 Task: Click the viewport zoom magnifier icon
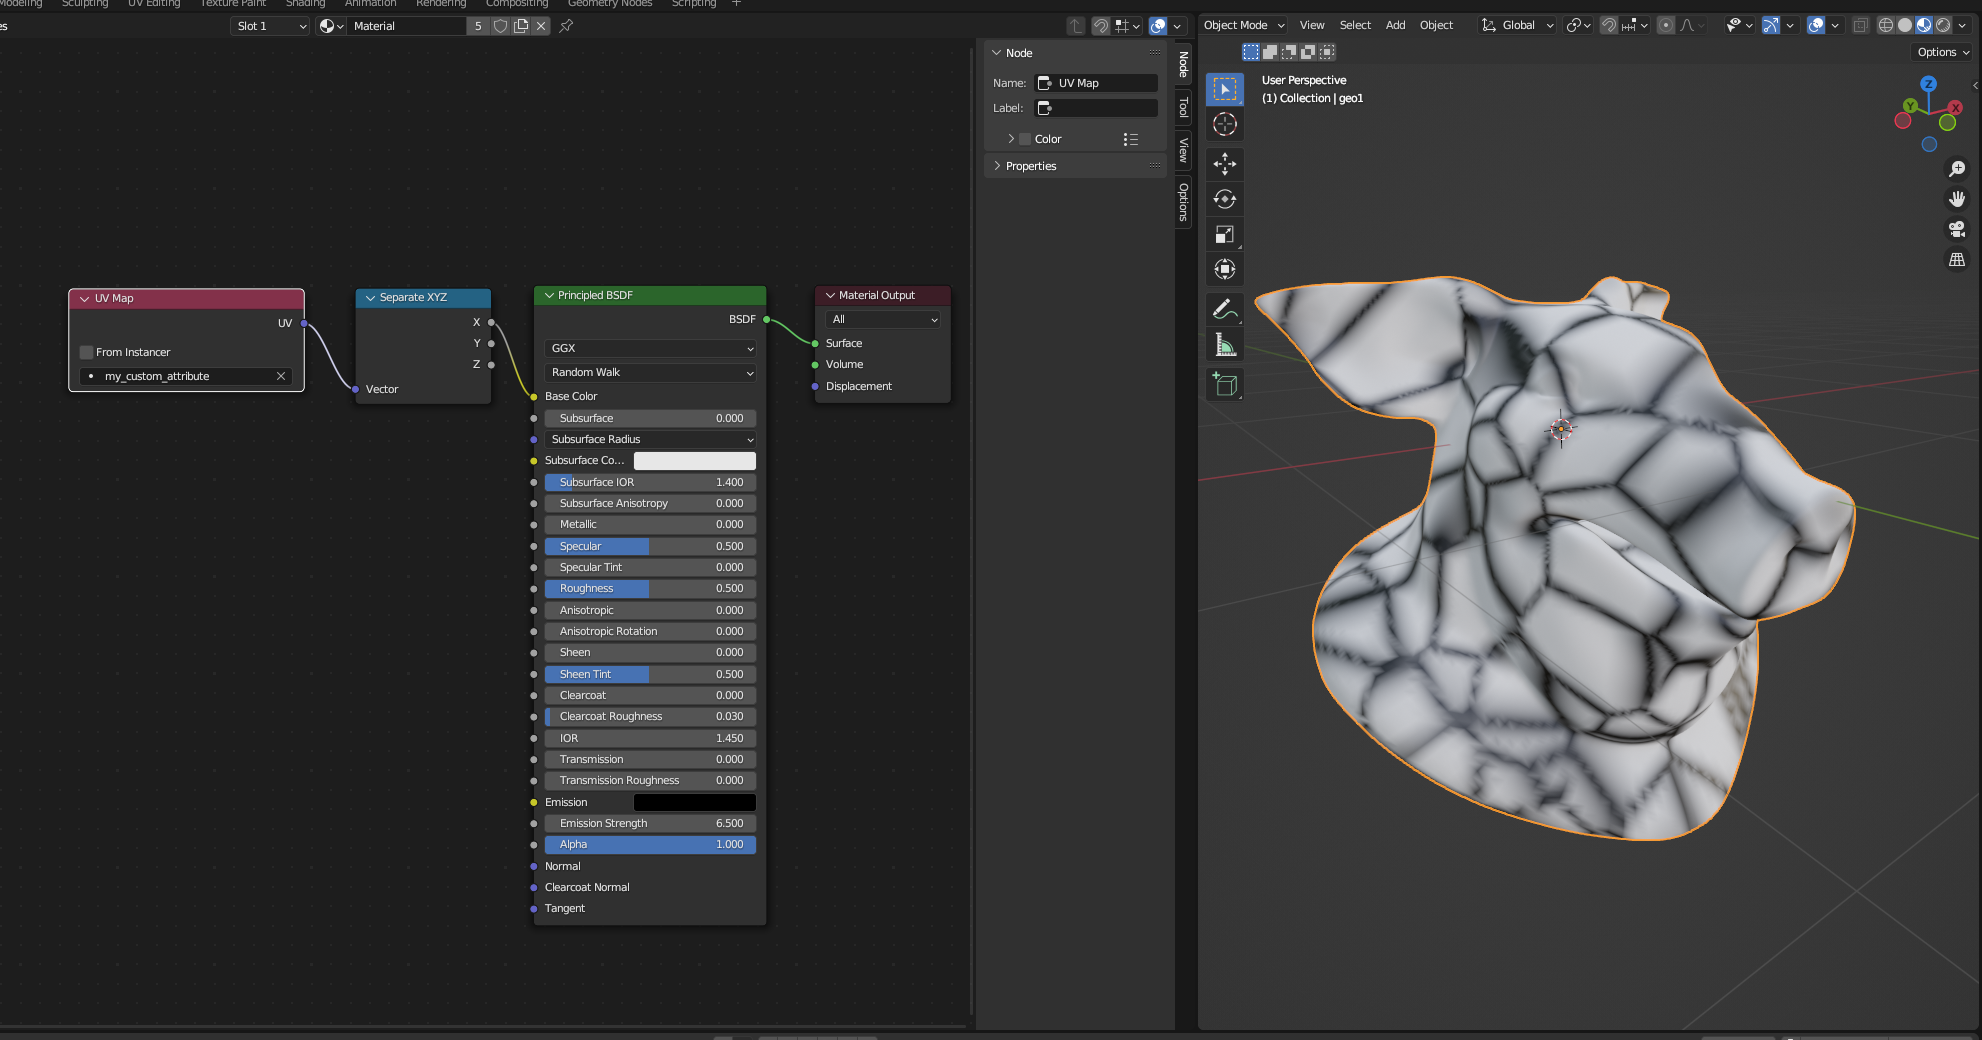coord(1957,169)
